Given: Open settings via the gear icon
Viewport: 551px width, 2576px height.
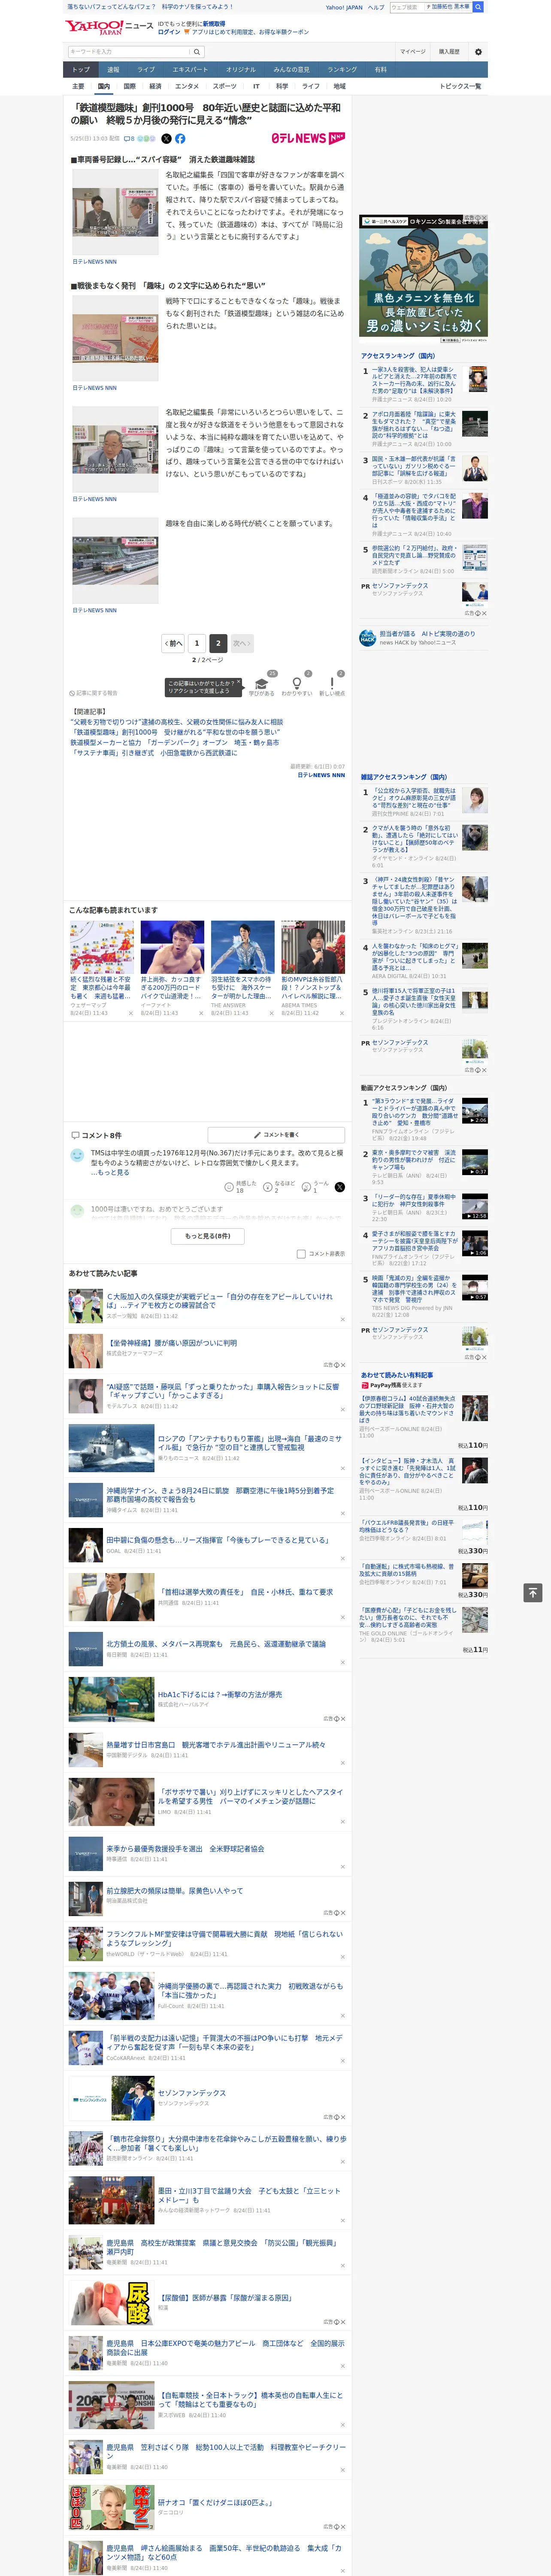Looking at the screenshot, I should tap(478, 52).
